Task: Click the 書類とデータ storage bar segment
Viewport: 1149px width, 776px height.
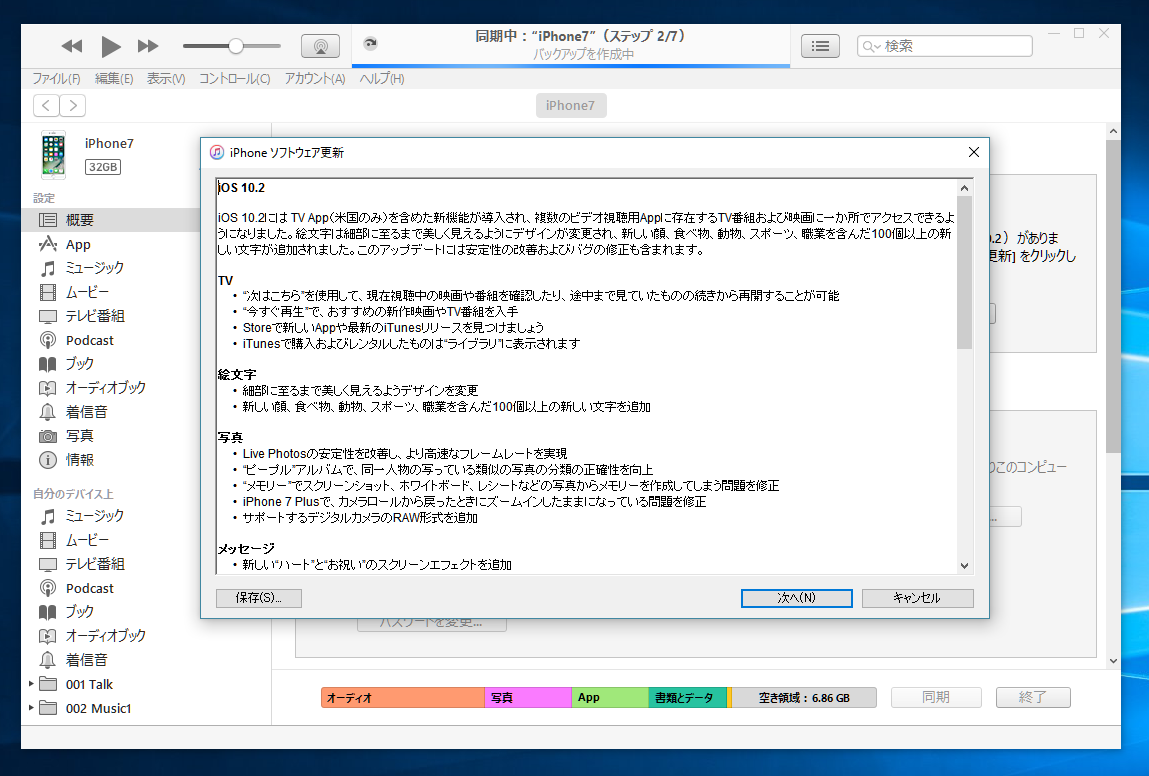Action: point(687,698)
